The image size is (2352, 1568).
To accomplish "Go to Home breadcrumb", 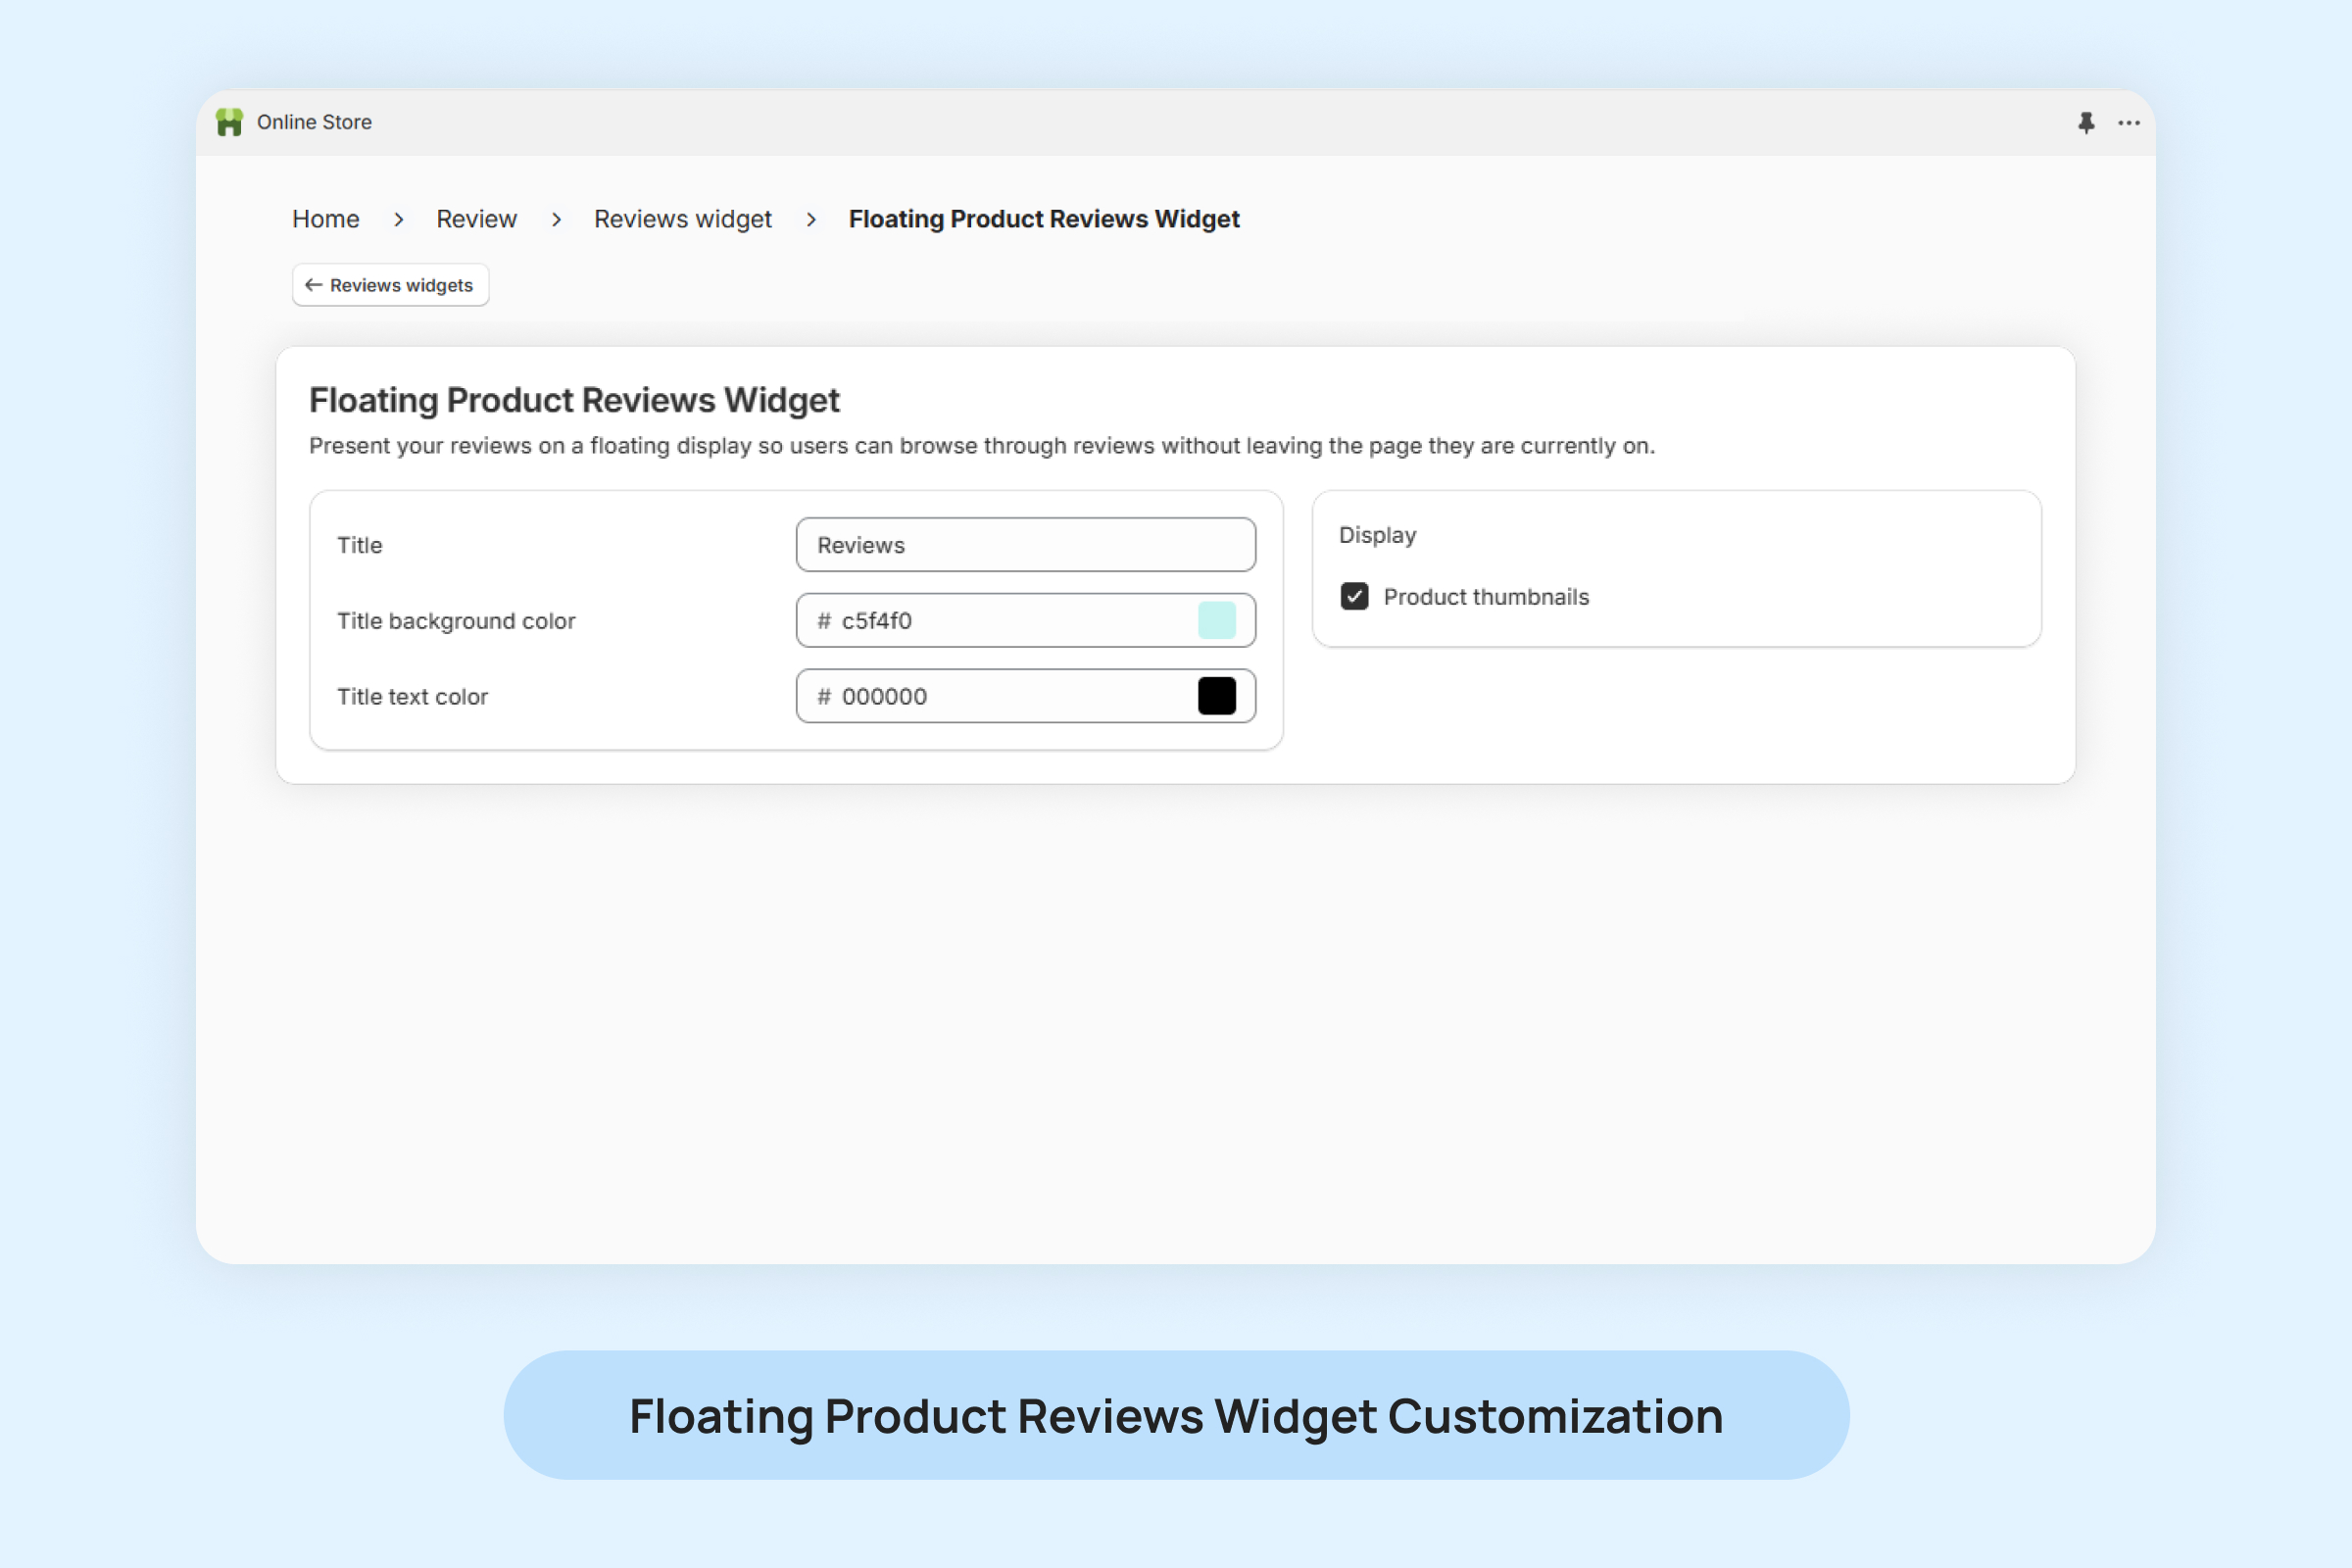I will [326, 219].
